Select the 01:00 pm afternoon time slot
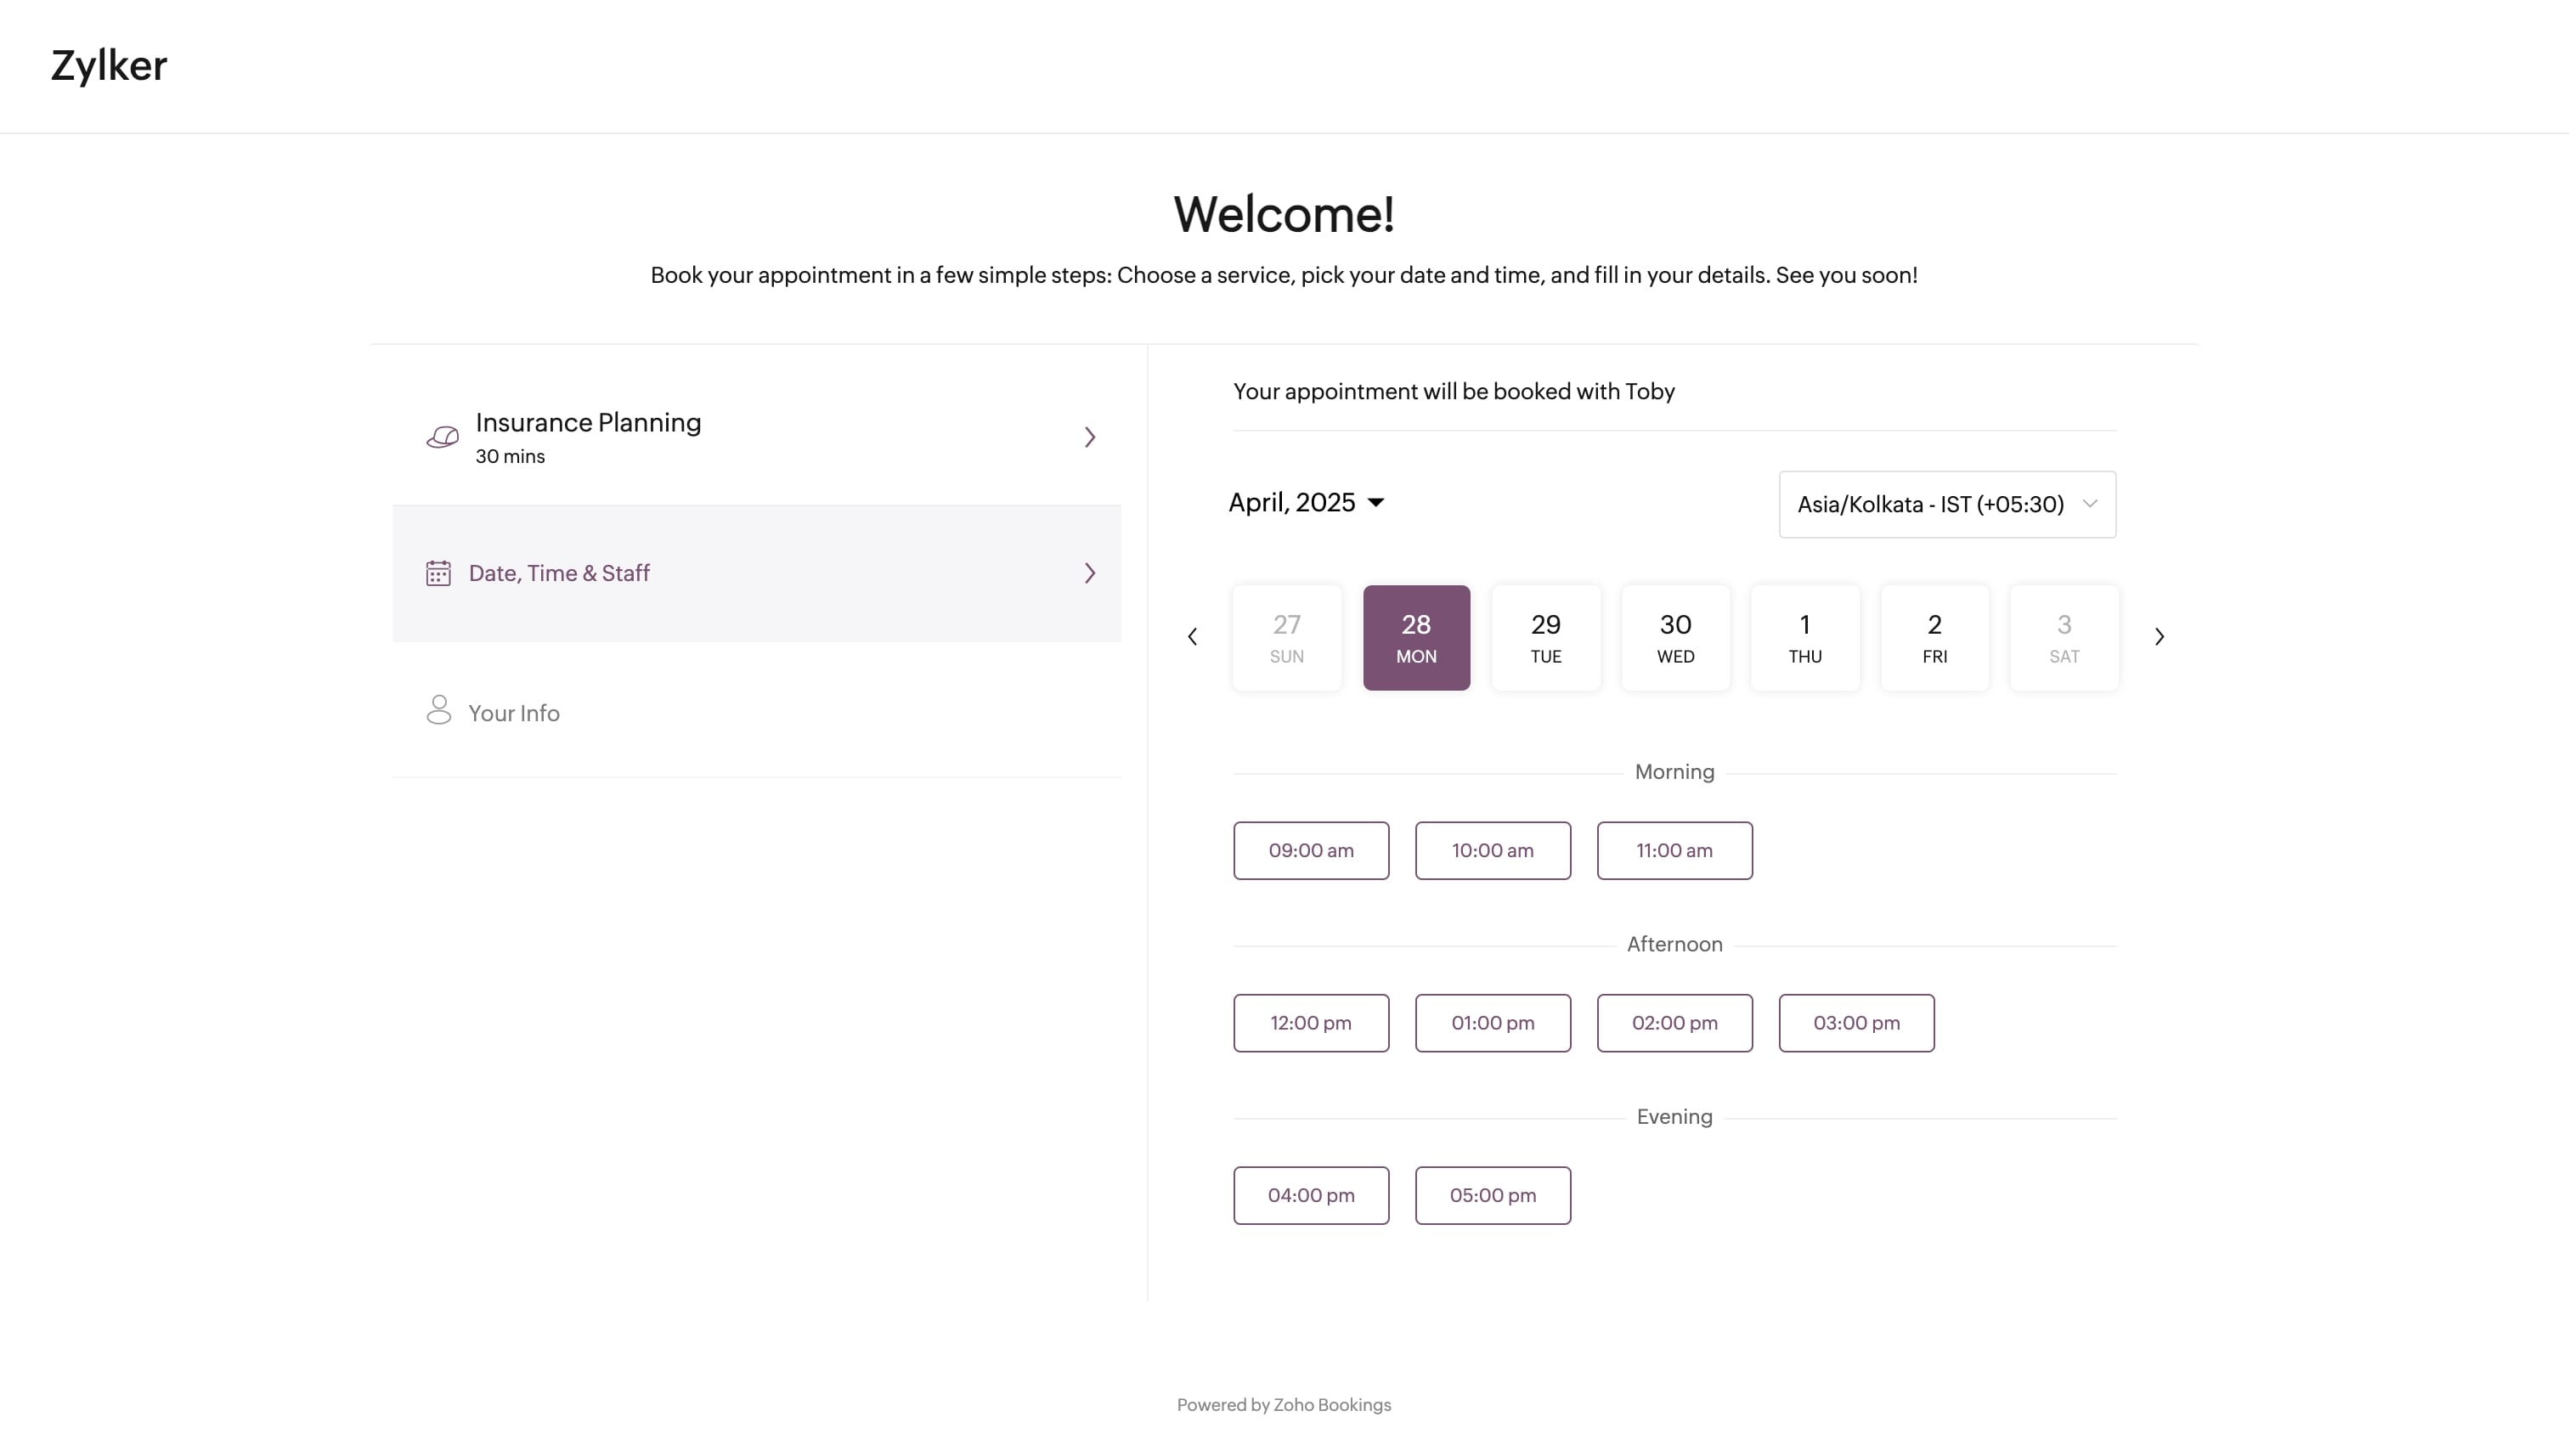Viewport: 2569px width, 1456px height. click(1491, 1022)
